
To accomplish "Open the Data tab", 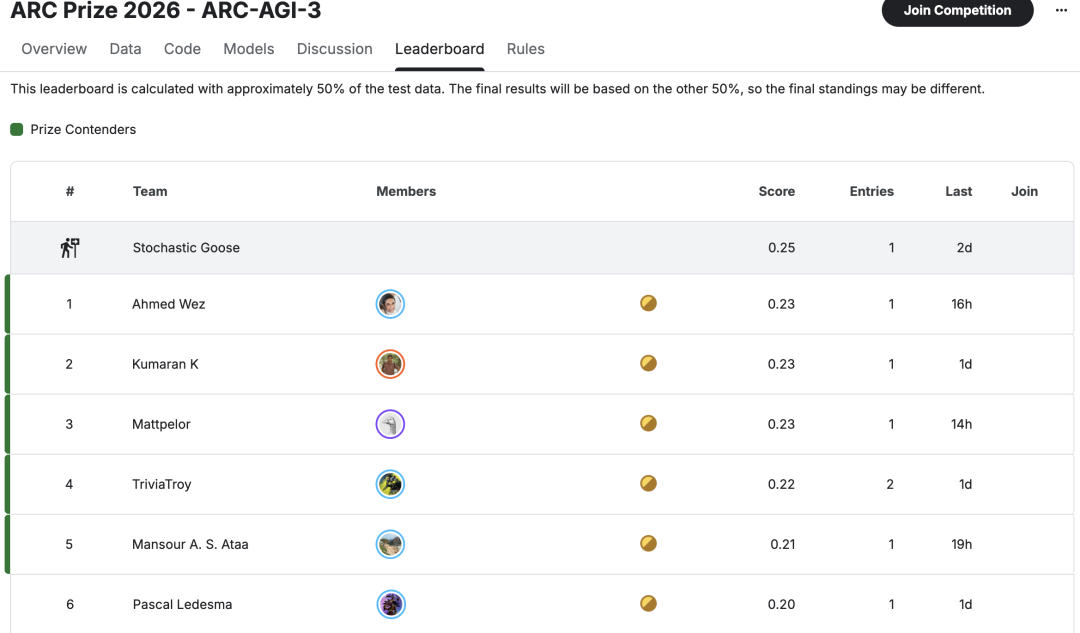I will [125, 49].
